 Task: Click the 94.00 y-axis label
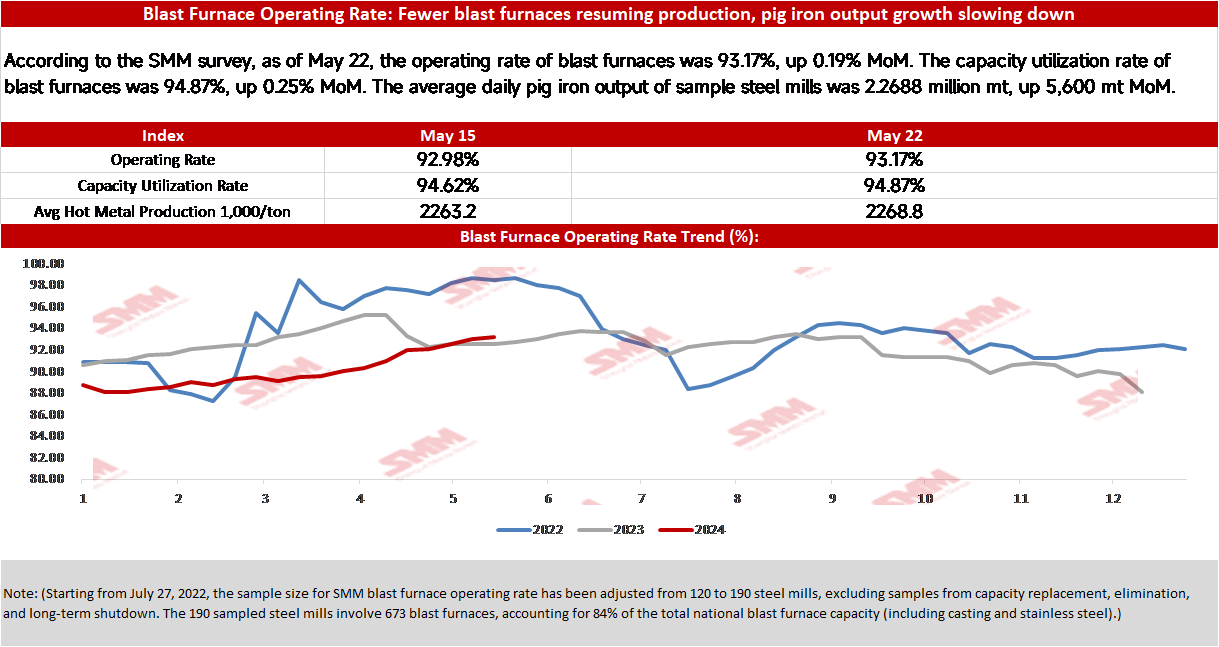pos(45,328)
